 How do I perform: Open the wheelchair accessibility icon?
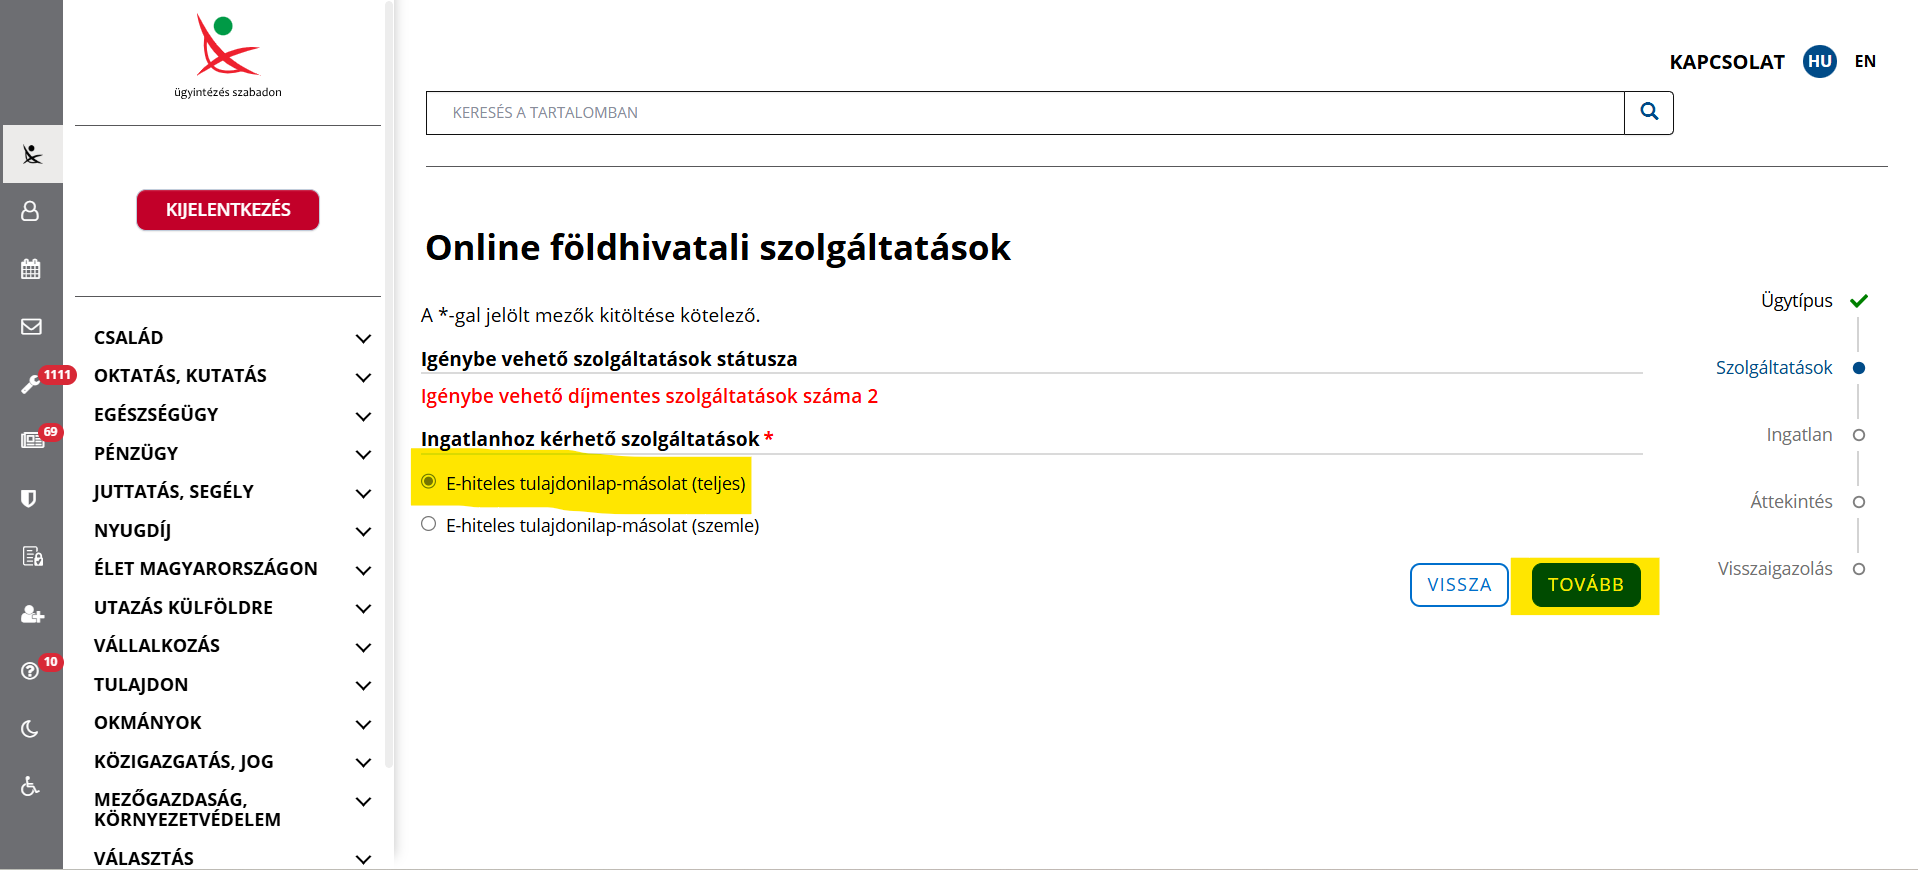click(31, 787)
